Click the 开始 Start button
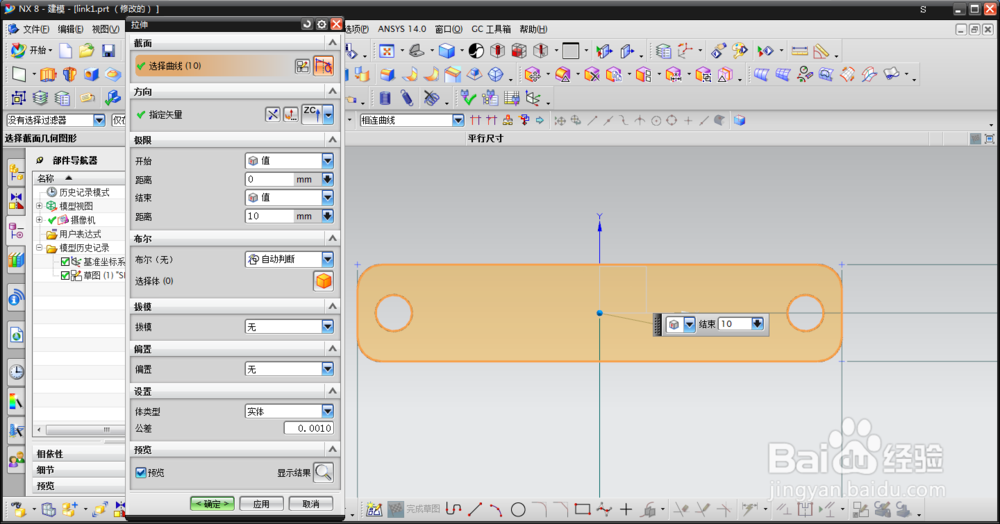 click(32, 50)
